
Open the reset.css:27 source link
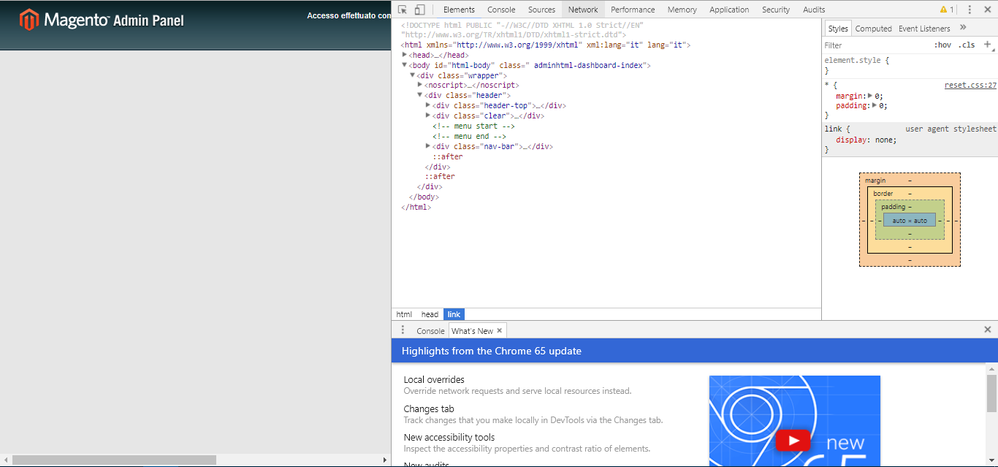(970, 86)
